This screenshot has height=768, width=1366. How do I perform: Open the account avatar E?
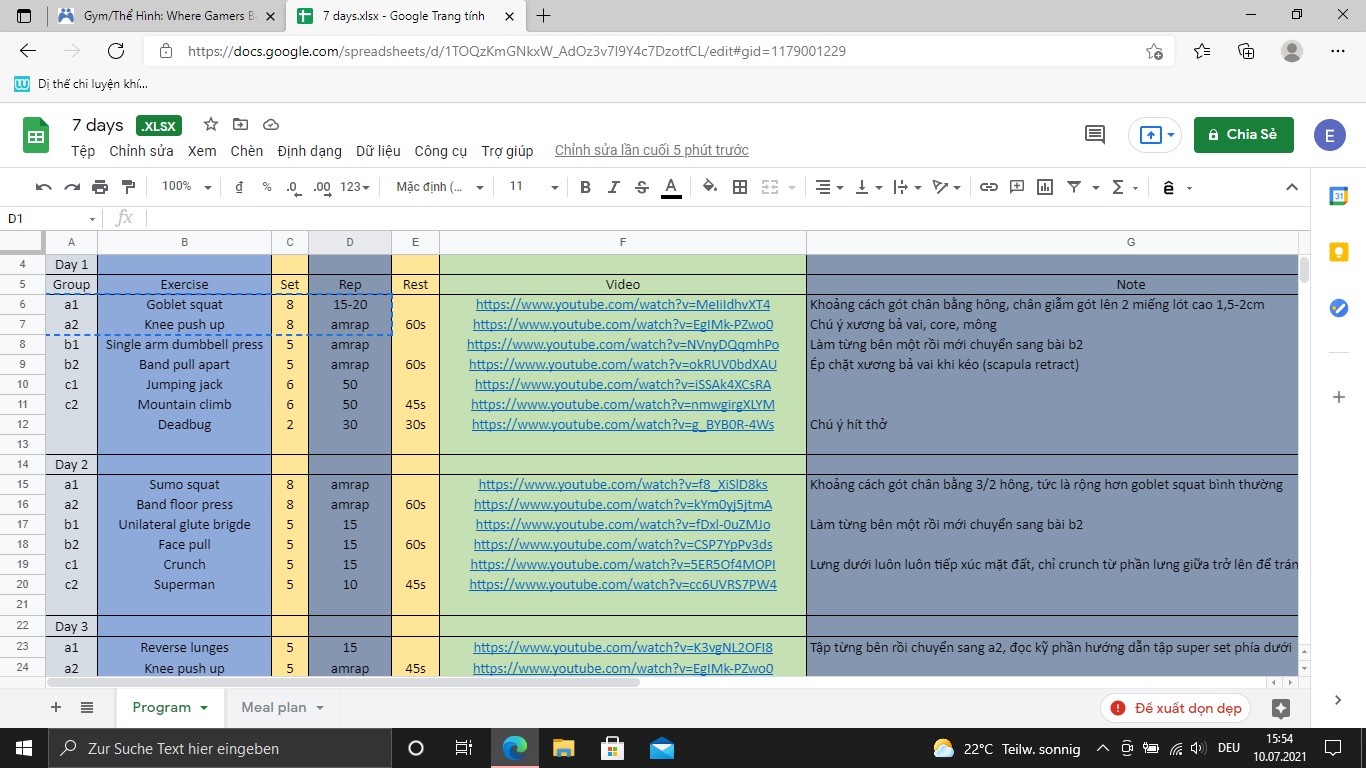pos(1330,134)
